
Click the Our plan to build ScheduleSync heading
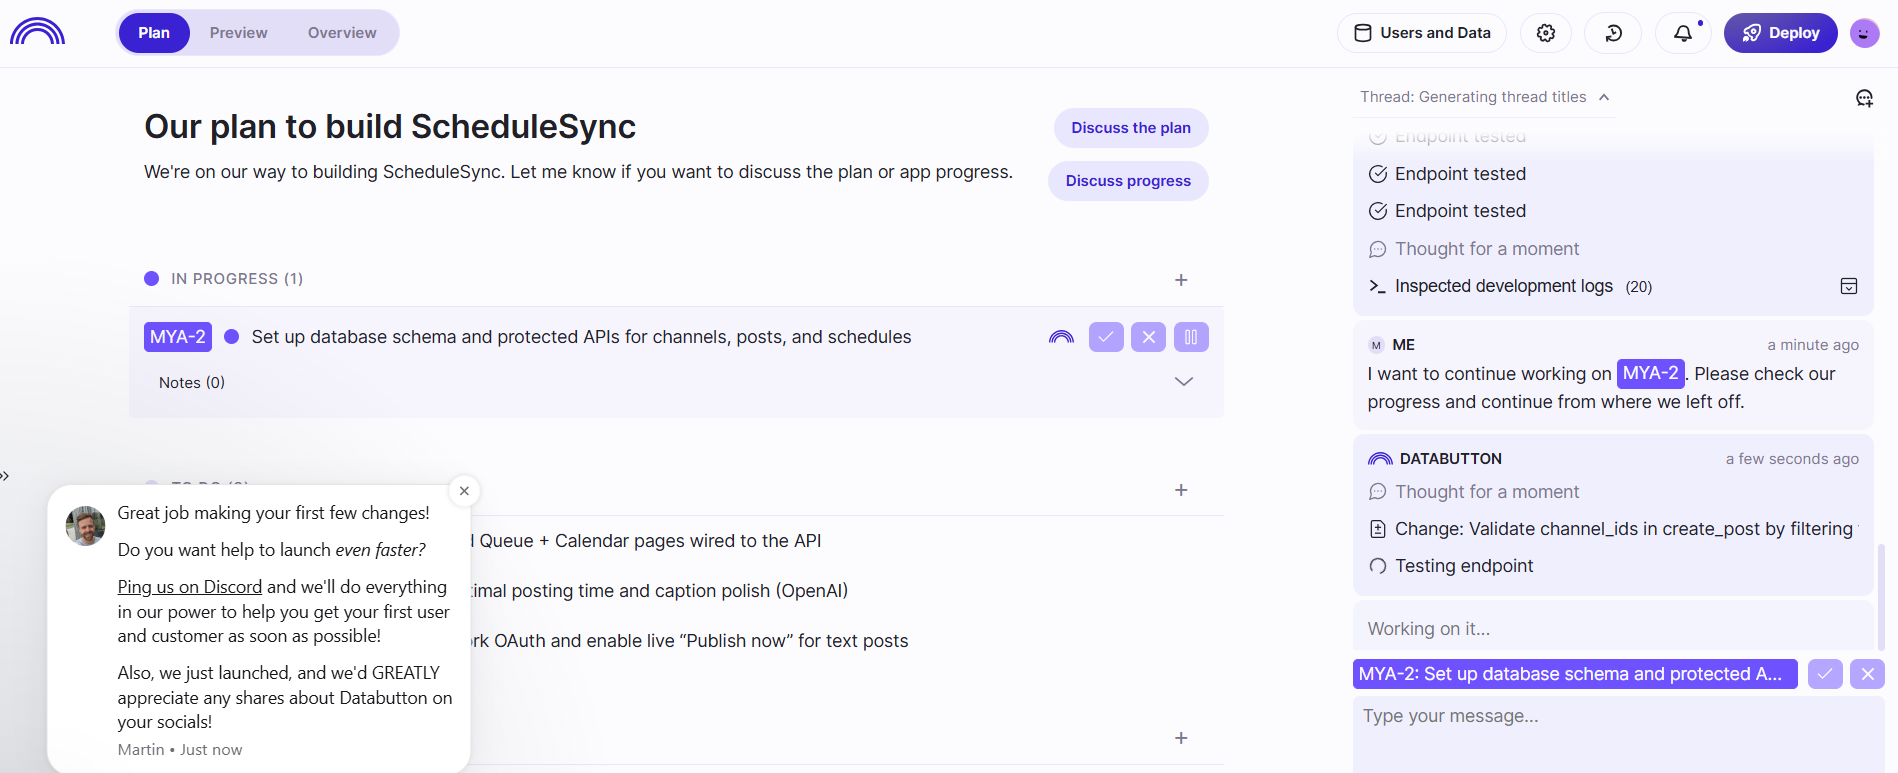tap(390, 127)
